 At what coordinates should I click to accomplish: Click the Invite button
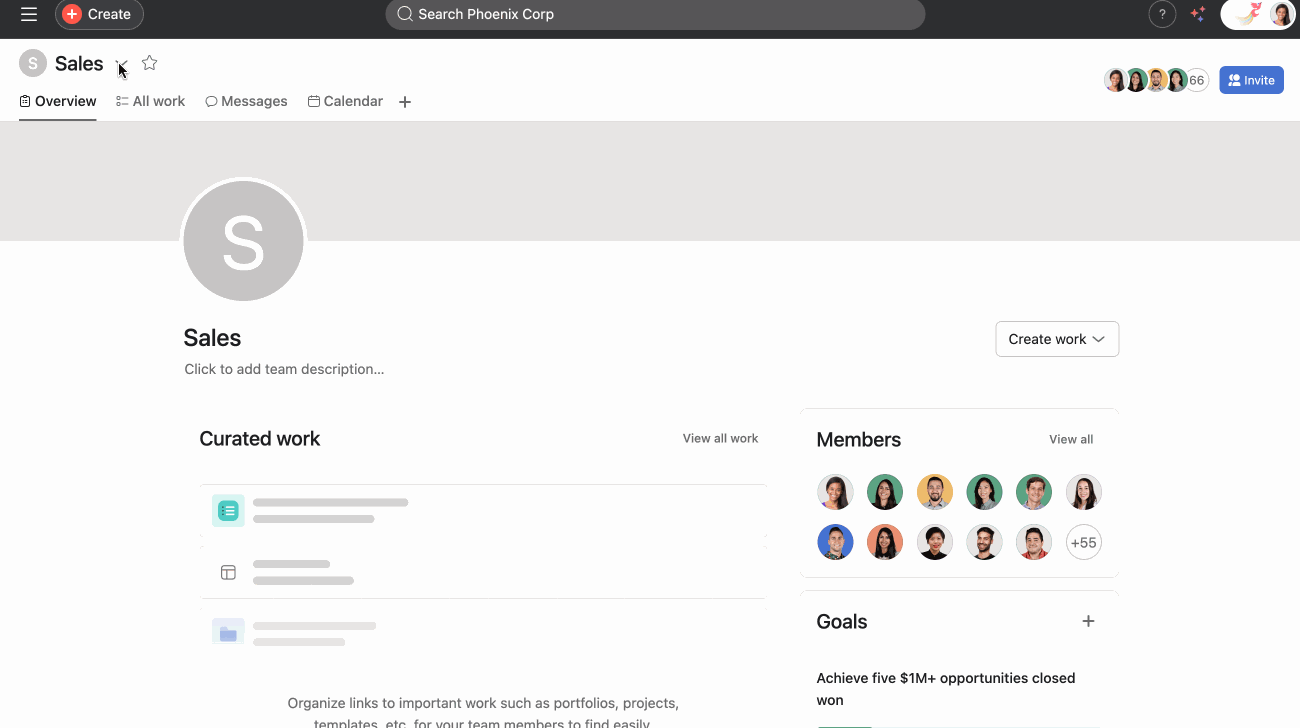click(1251, 80)
